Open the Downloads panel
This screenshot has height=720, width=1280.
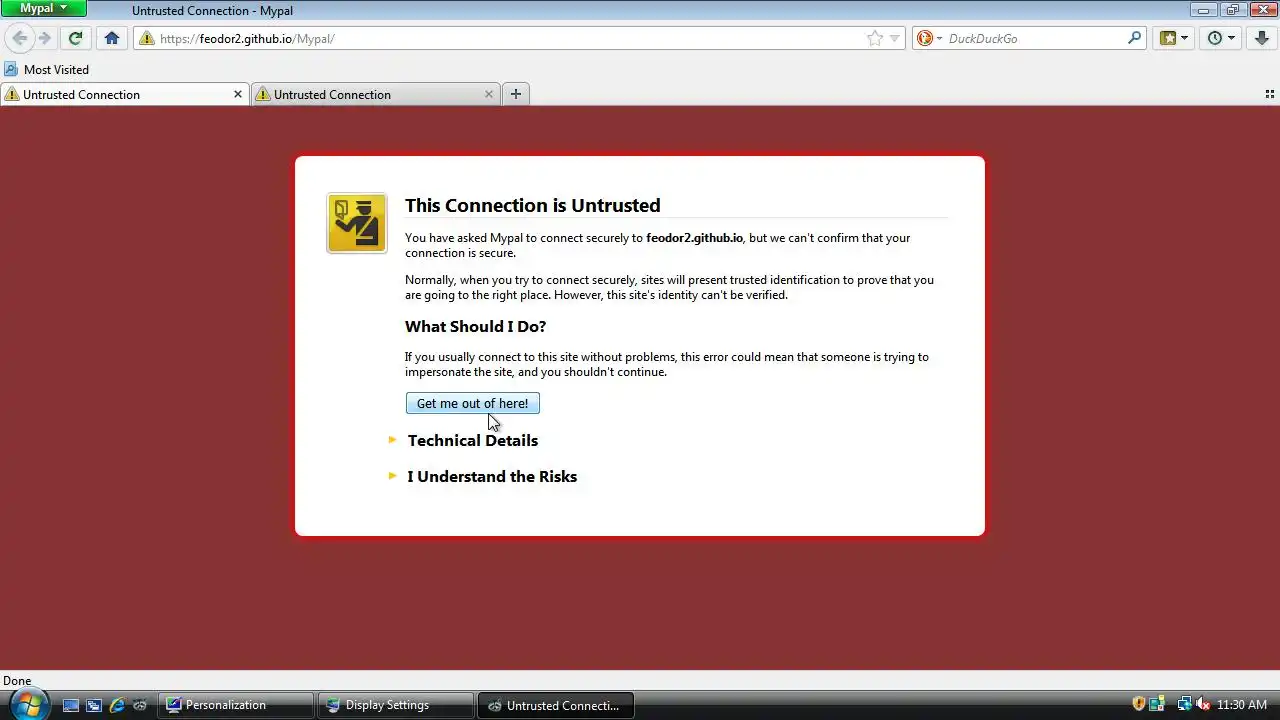1261,38
